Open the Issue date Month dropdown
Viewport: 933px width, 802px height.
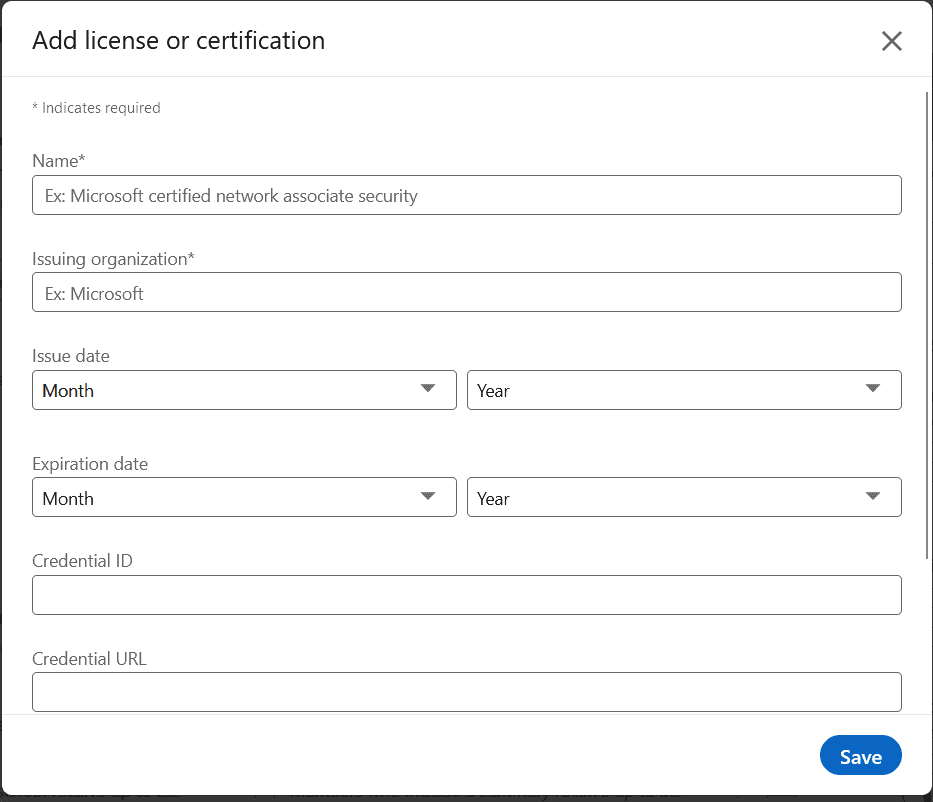[x=244, y=390]
